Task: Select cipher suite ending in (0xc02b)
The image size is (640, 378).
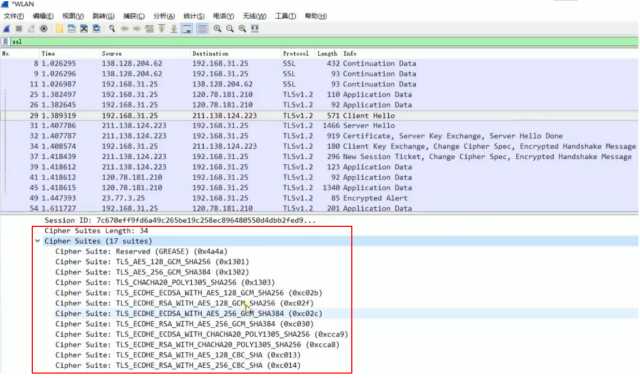Action: [x=189, y=293]
